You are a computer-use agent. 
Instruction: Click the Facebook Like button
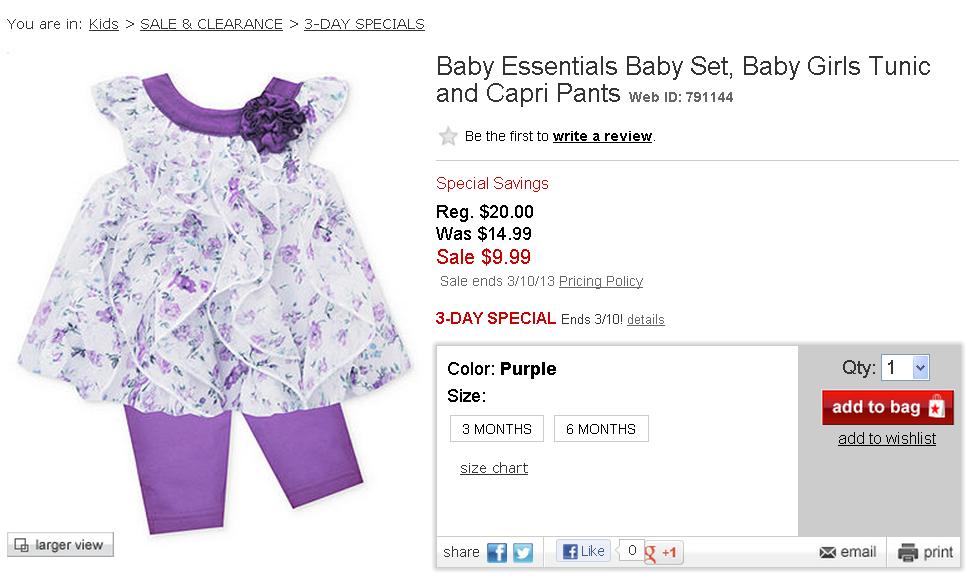tap(583, 551)
